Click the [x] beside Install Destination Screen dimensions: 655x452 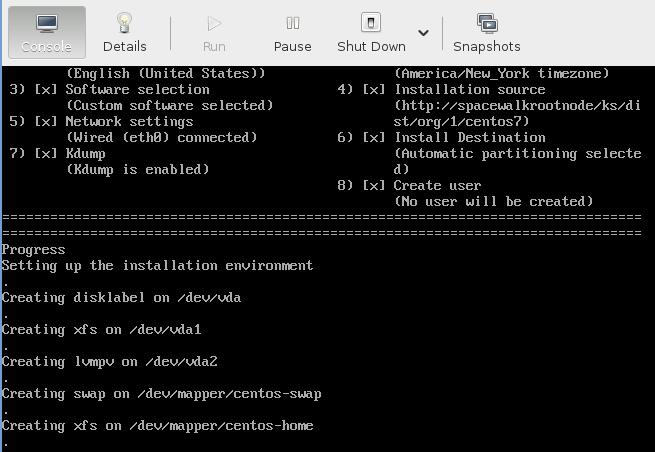(x=373, y=137)
